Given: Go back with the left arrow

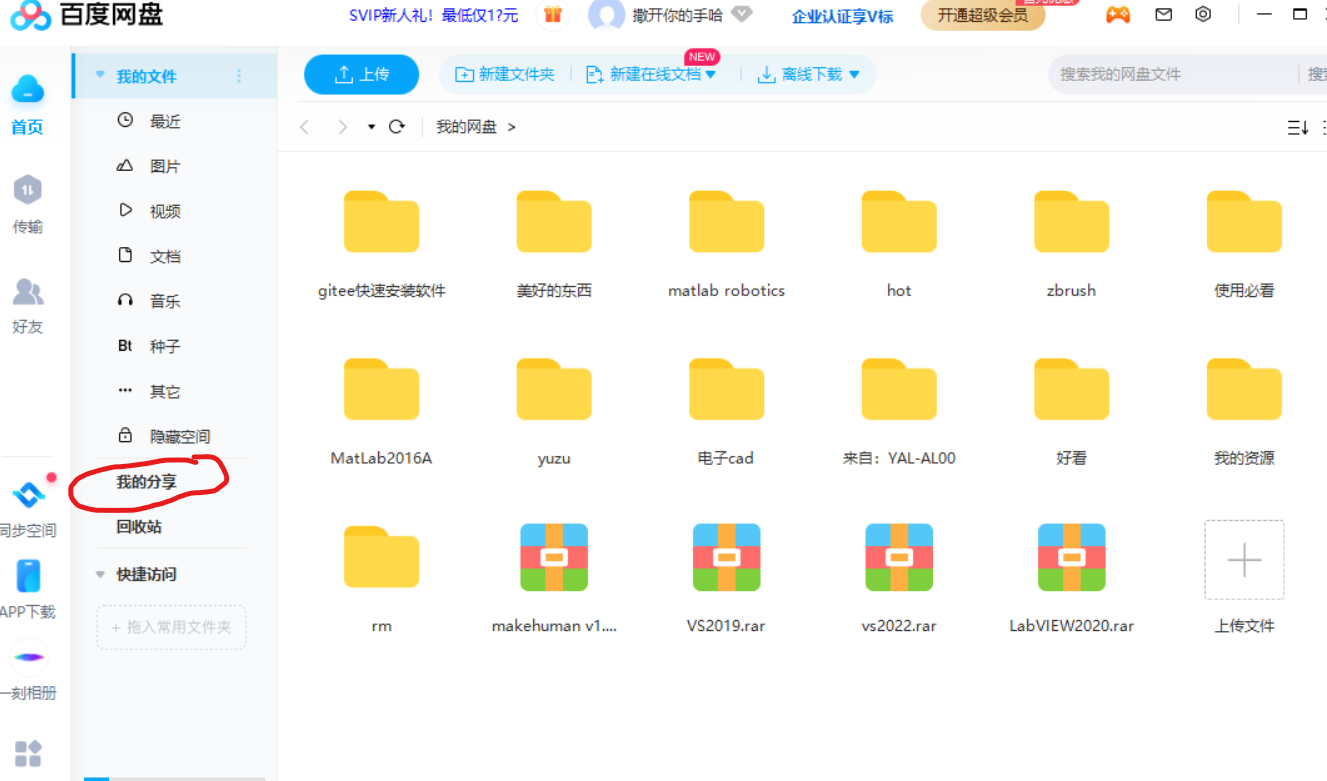Looking at the screenshot, I should (x=305, y=127).
